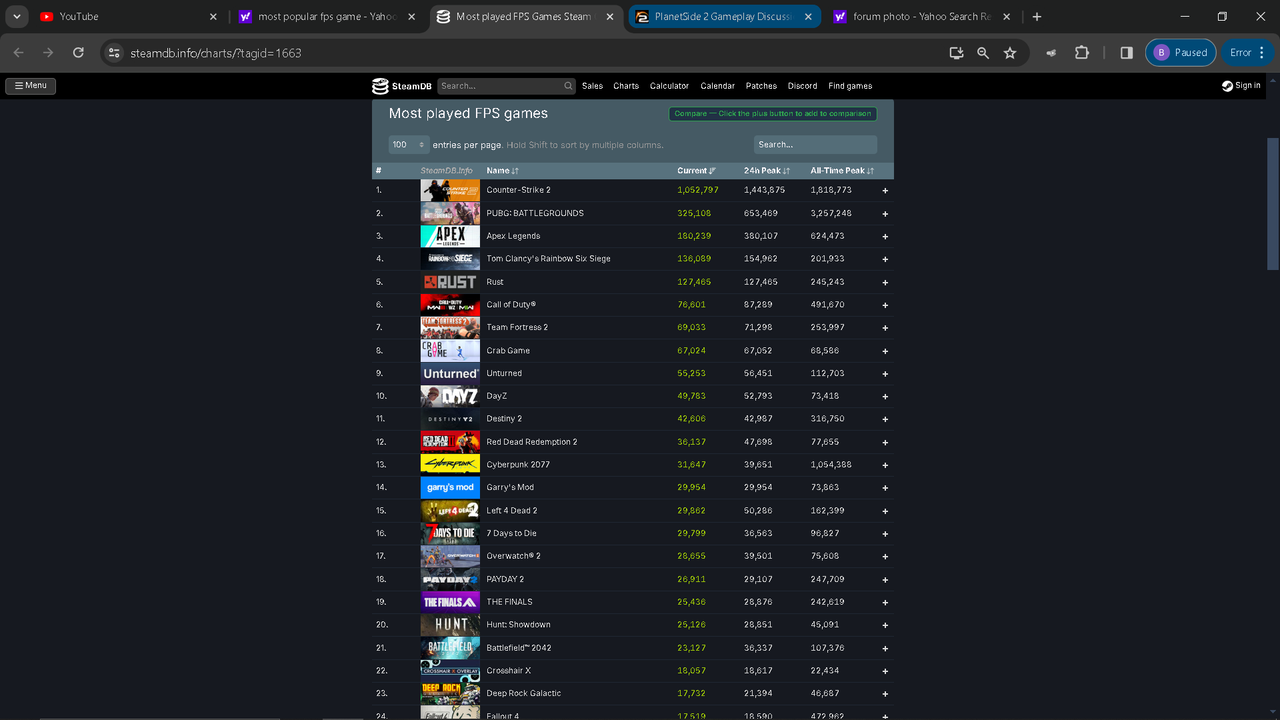Add PUBG: BATTLEGROUNDS to comparison with plus
This screenshot has width=1280, height=720.
(885, 213)
